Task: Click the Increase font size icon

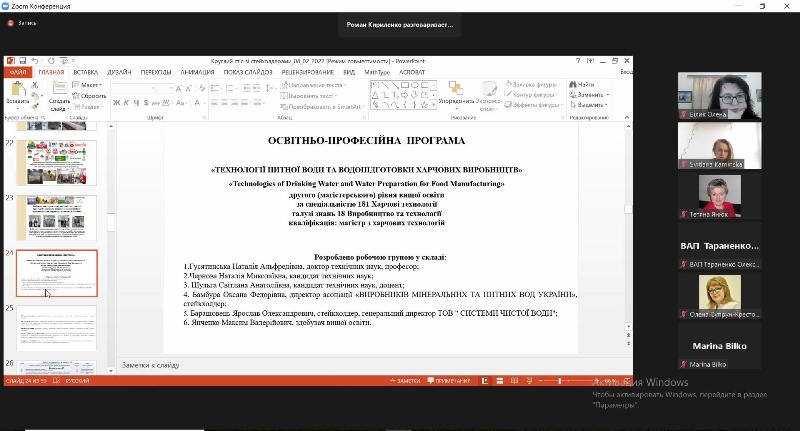Action: tap(179, 89)
